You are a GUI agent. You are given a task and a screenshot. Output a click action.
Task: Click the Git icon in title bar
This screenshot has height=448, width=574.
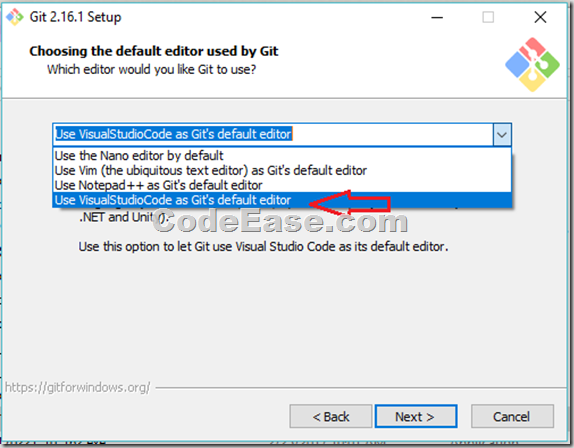tap(15, 17)
